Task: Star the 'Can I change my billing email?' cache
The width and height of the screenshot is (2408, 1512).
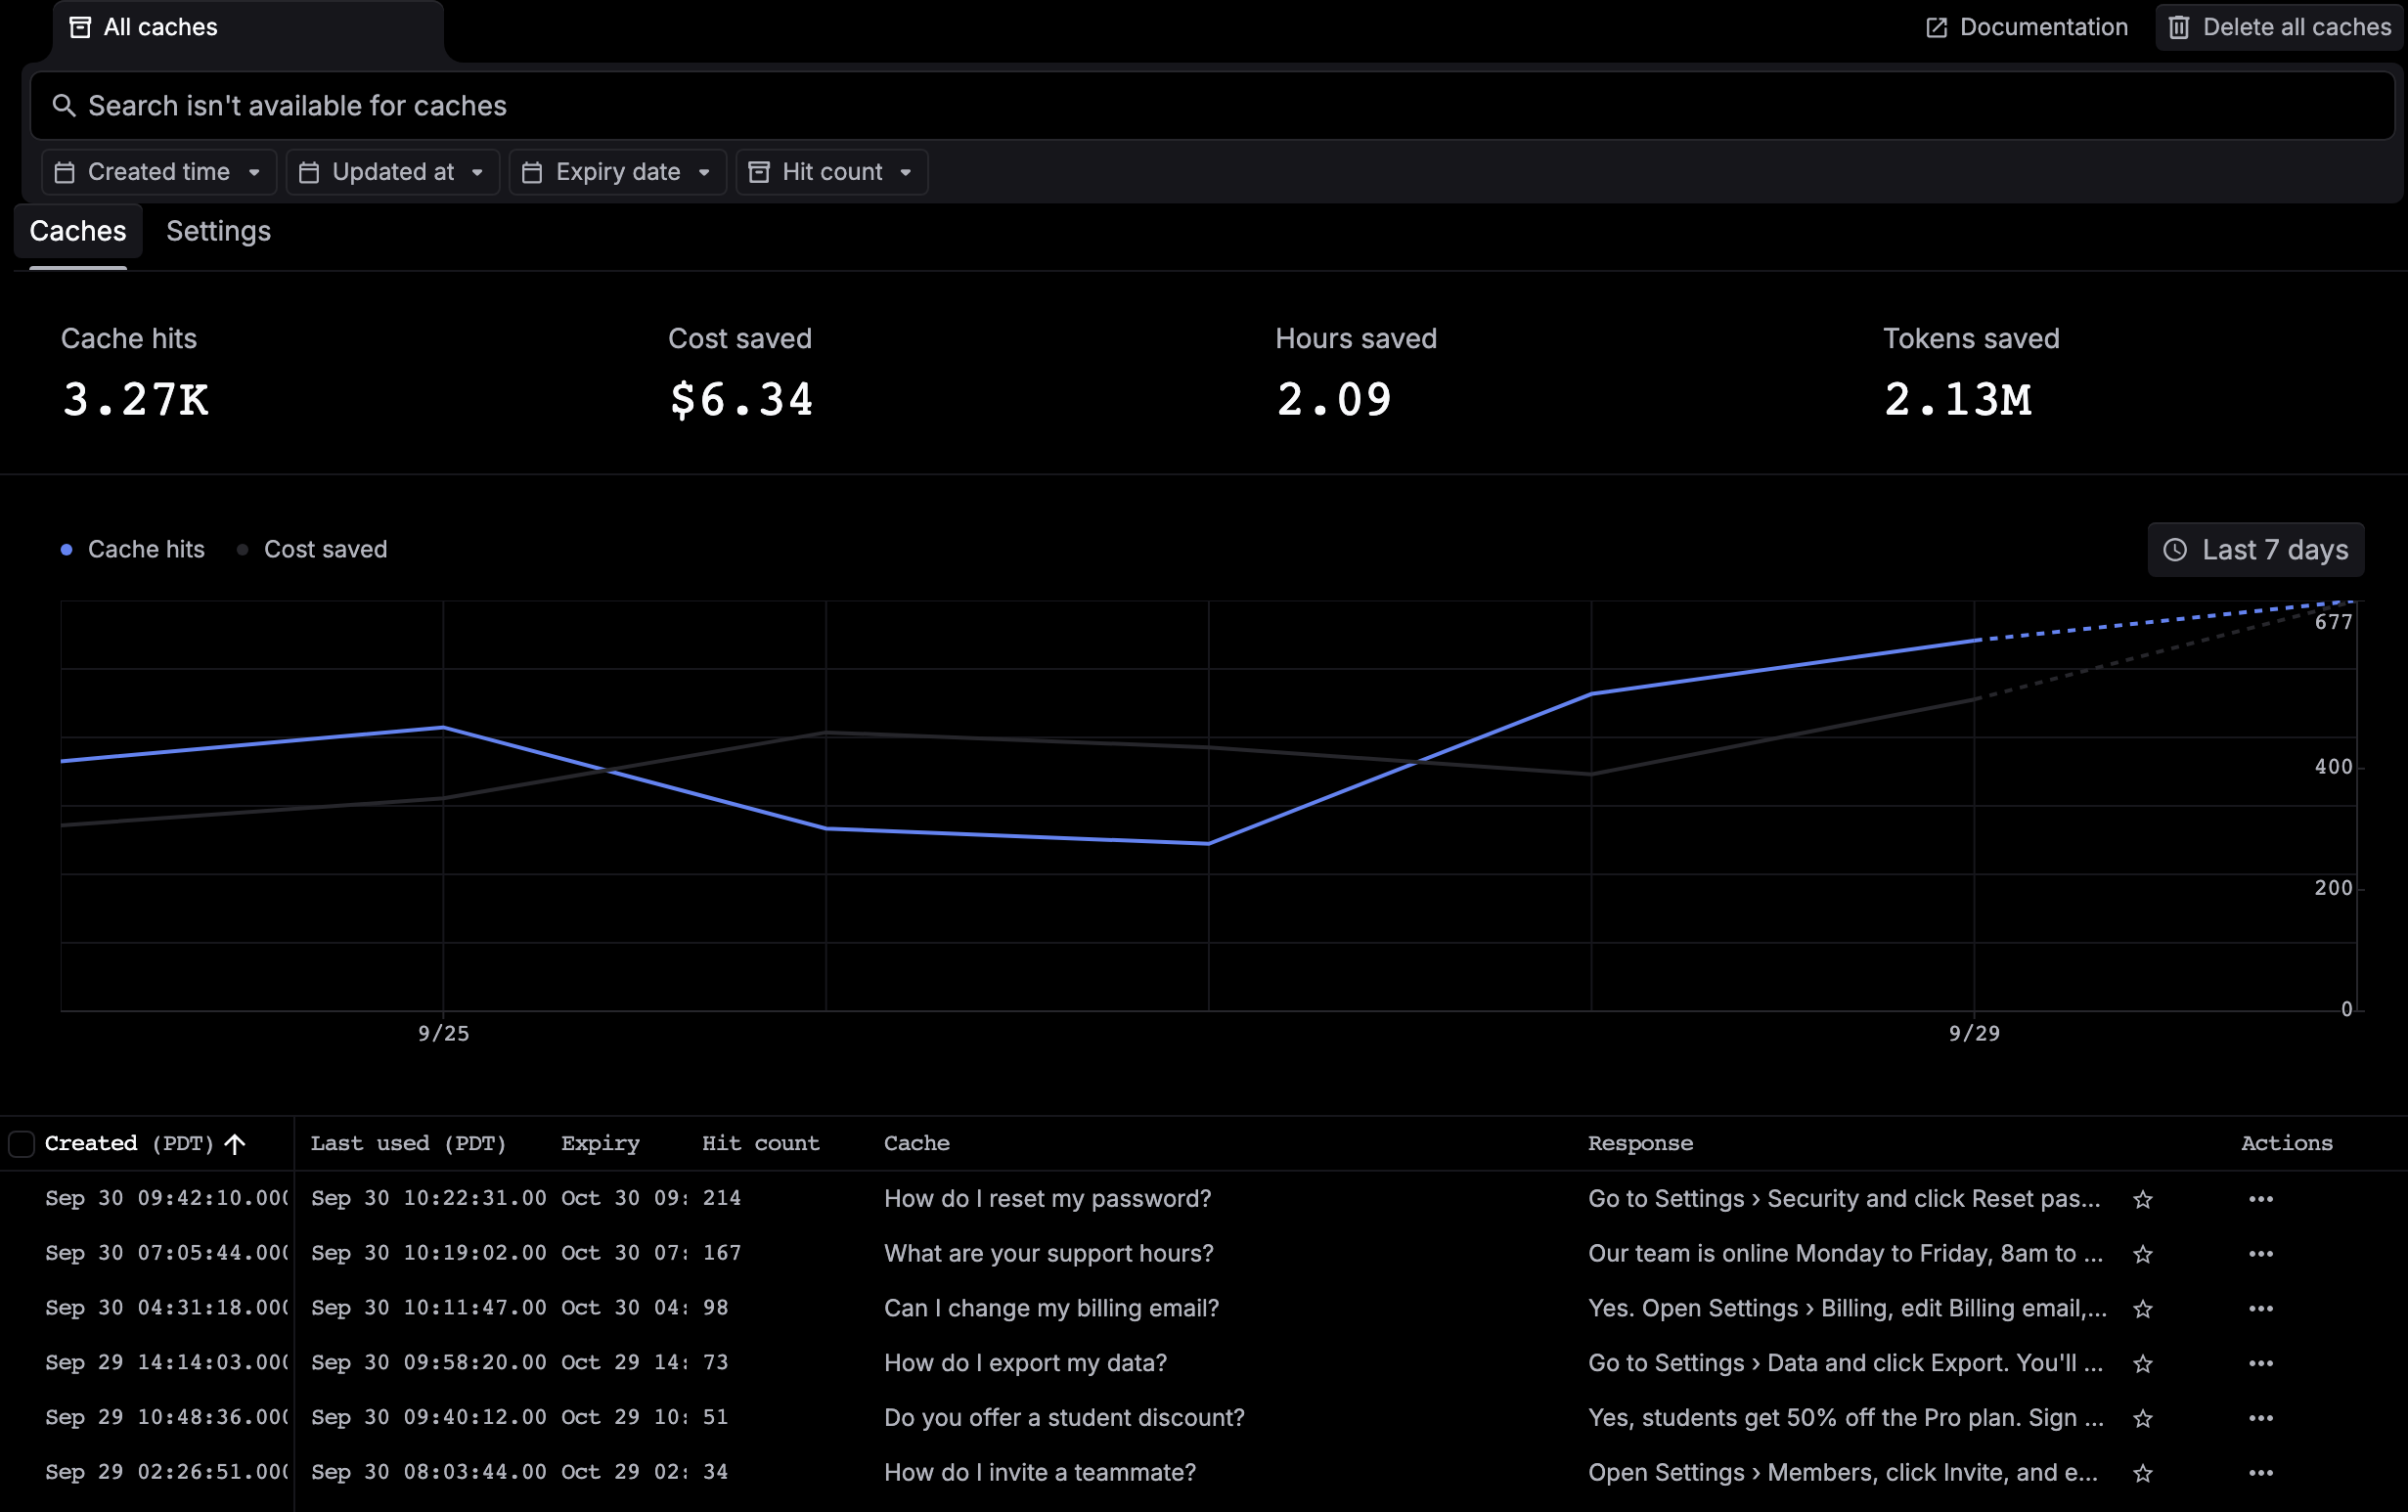Action: pyautogui.click(x=2142, y=1309)
